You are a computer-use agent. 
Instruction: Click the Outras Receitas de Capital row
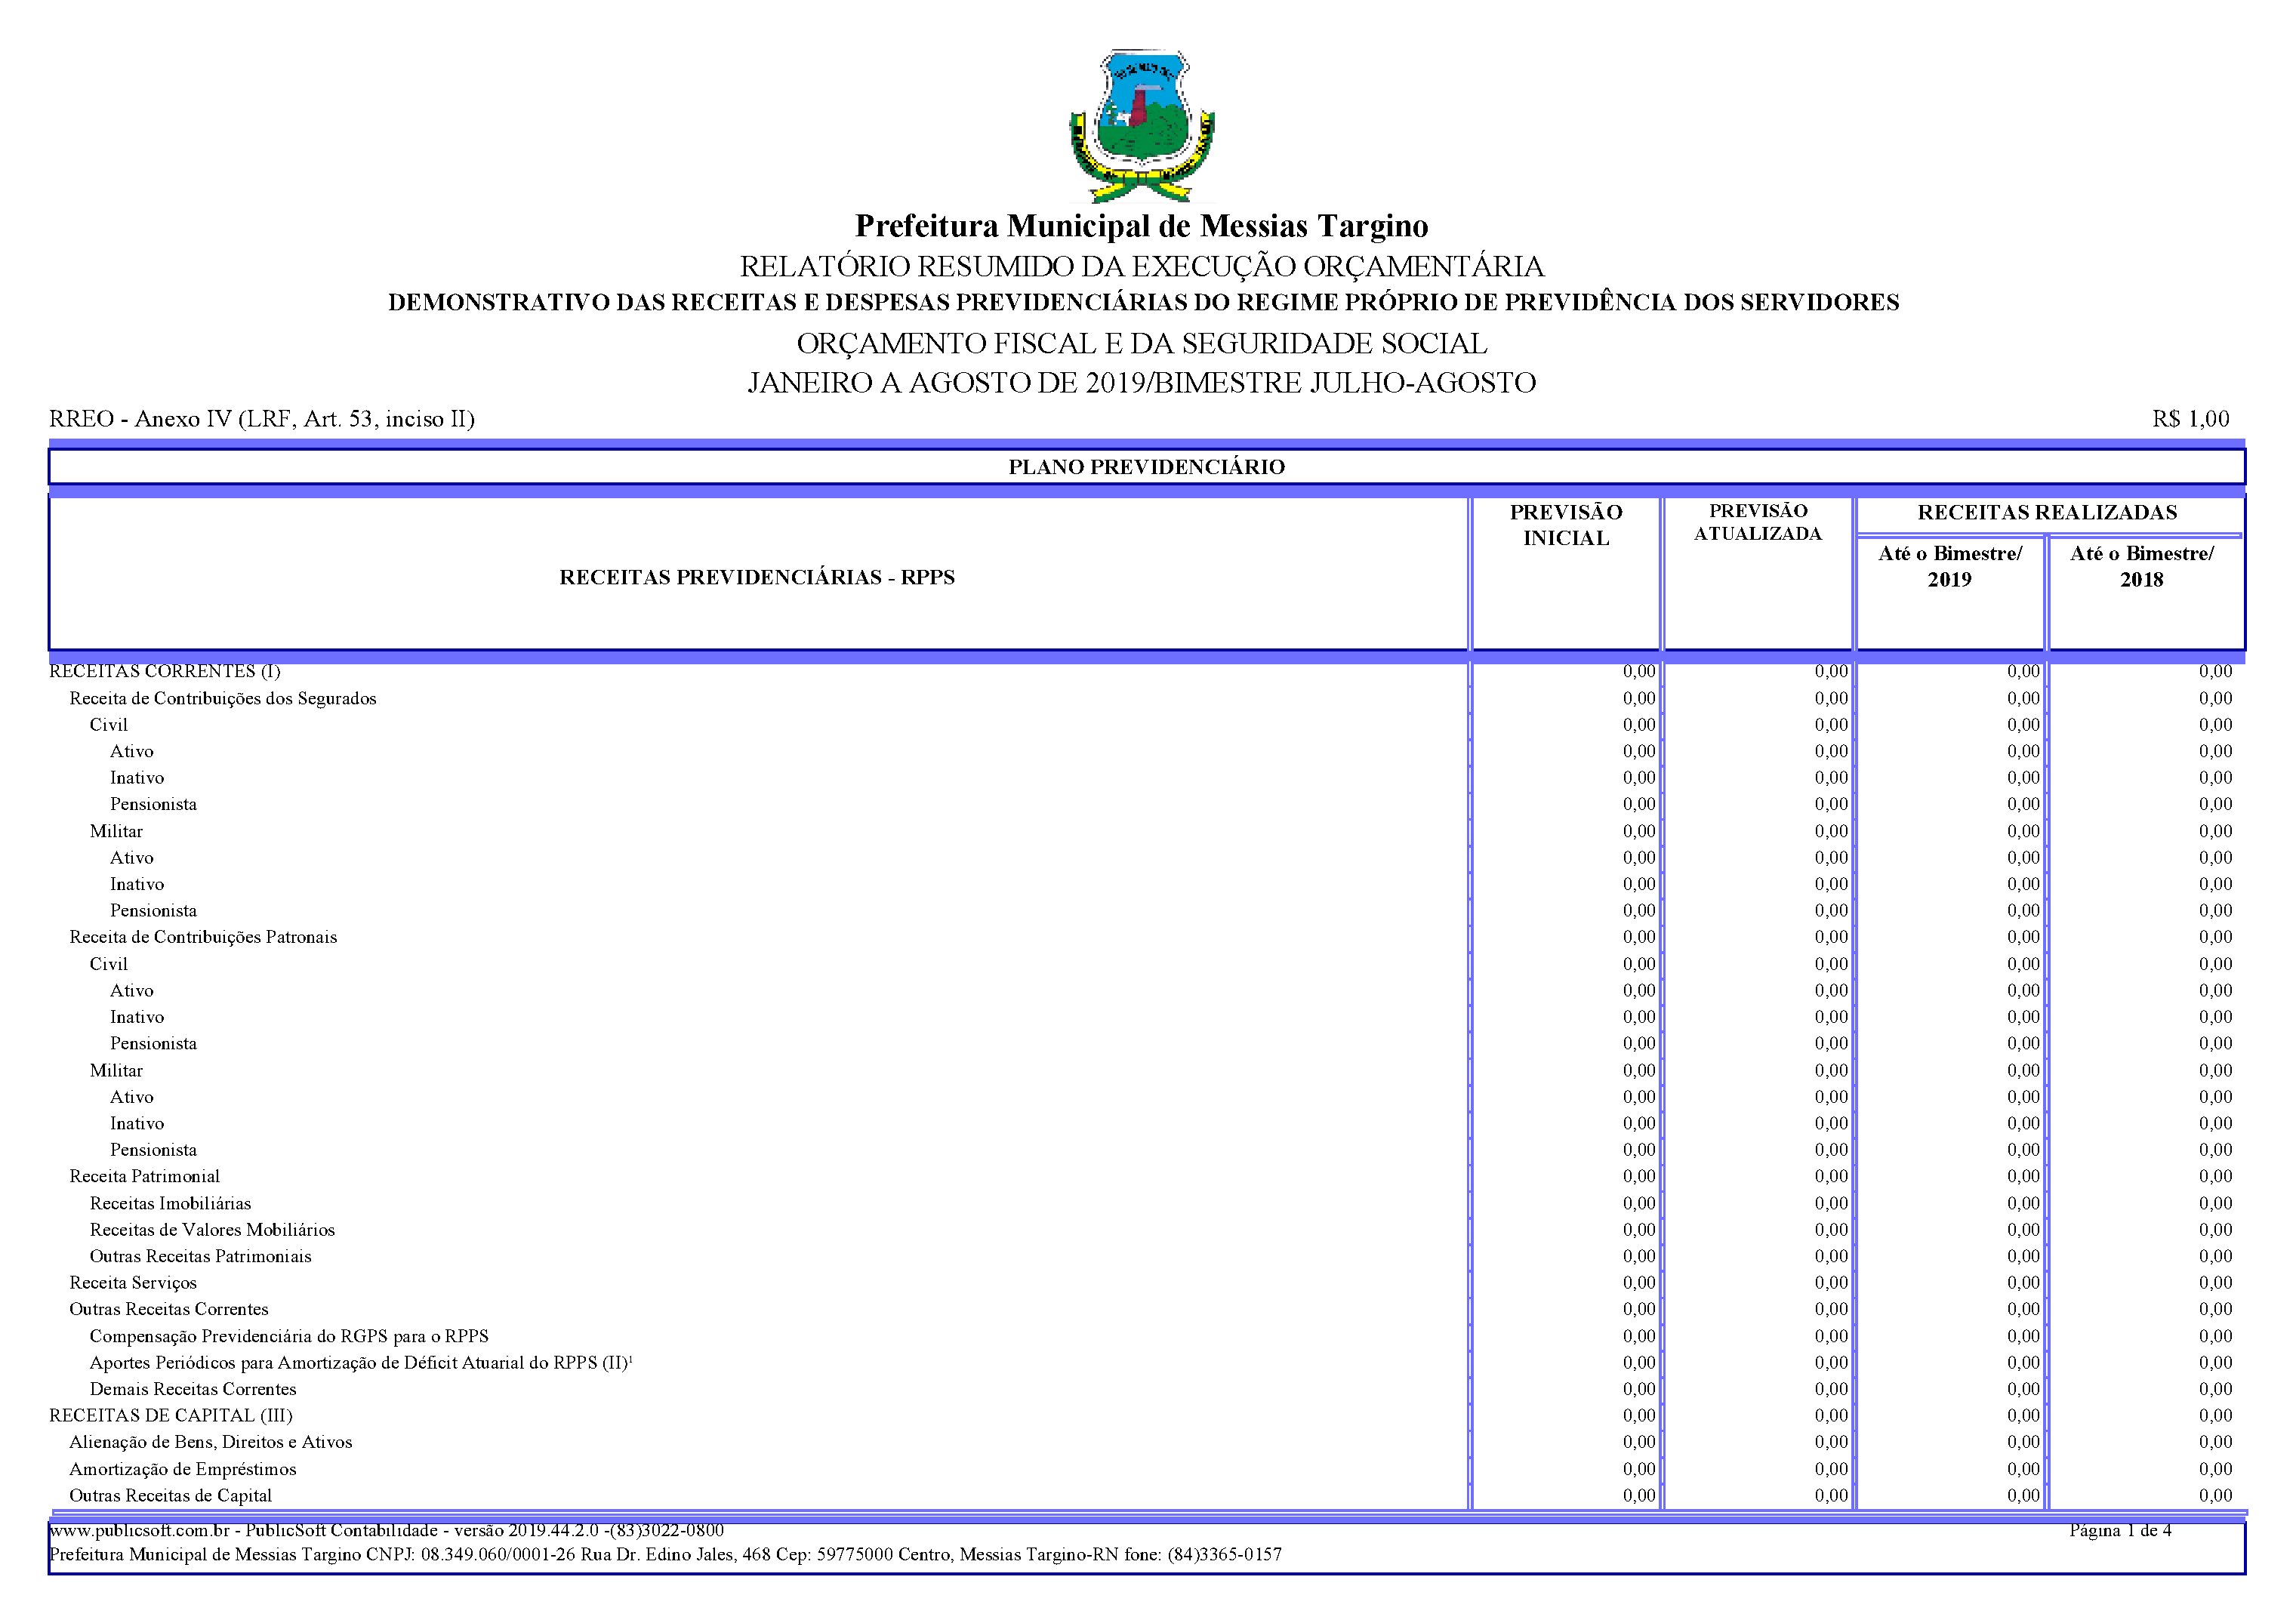tap(170, 1496)
